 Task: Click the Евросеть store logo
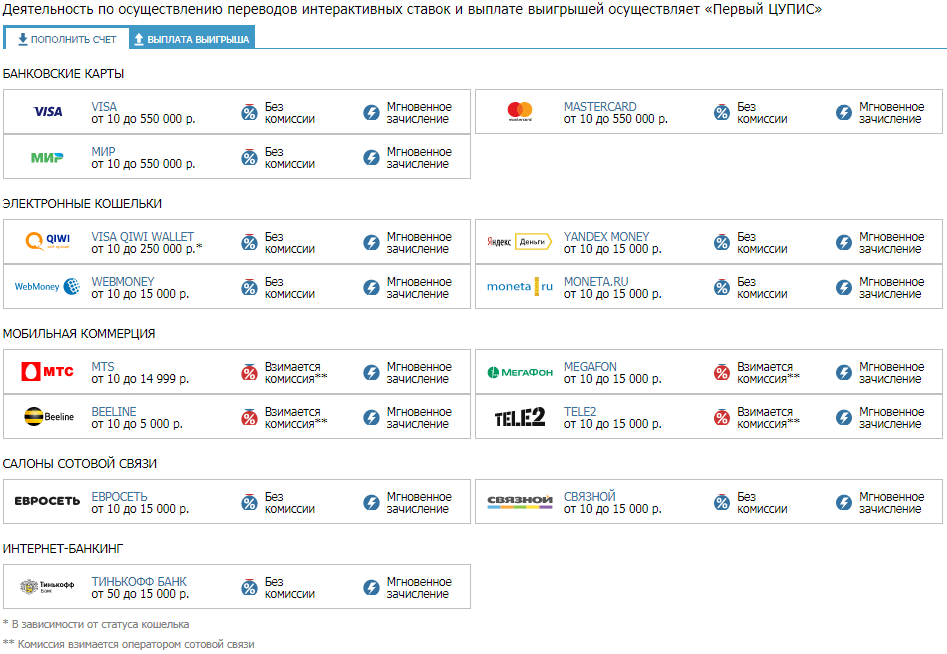(x=47, y=501)
